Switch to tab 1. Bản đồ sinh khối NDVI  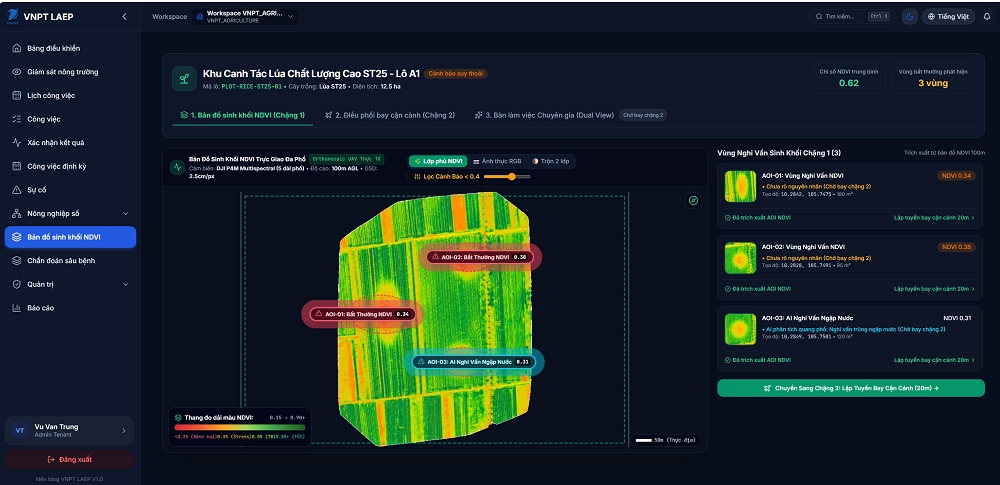243,116
